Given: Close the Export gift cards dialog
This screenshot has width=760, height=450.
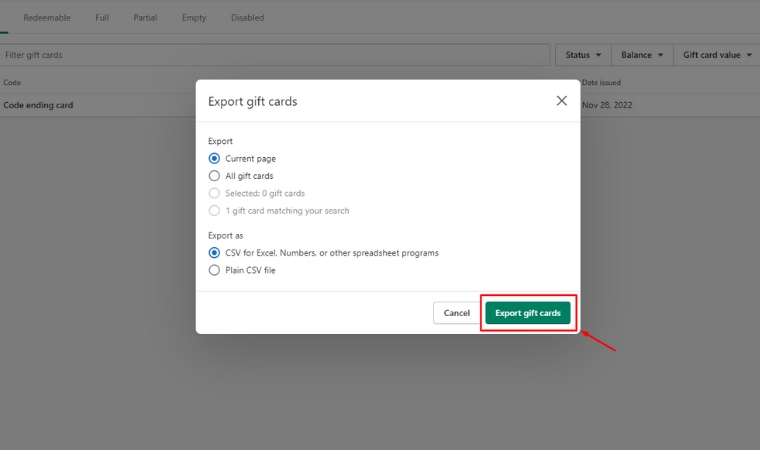Looking at the screenshot, I should (x=561, y=101).
